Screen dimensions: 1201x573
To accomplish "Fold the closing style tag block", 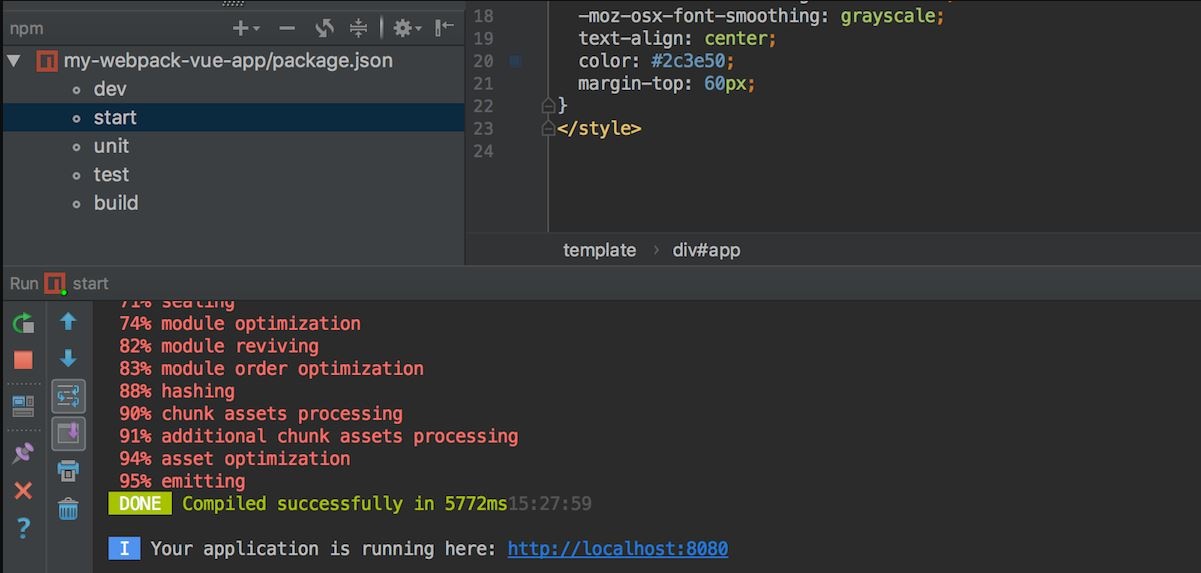I will (547, 129).
